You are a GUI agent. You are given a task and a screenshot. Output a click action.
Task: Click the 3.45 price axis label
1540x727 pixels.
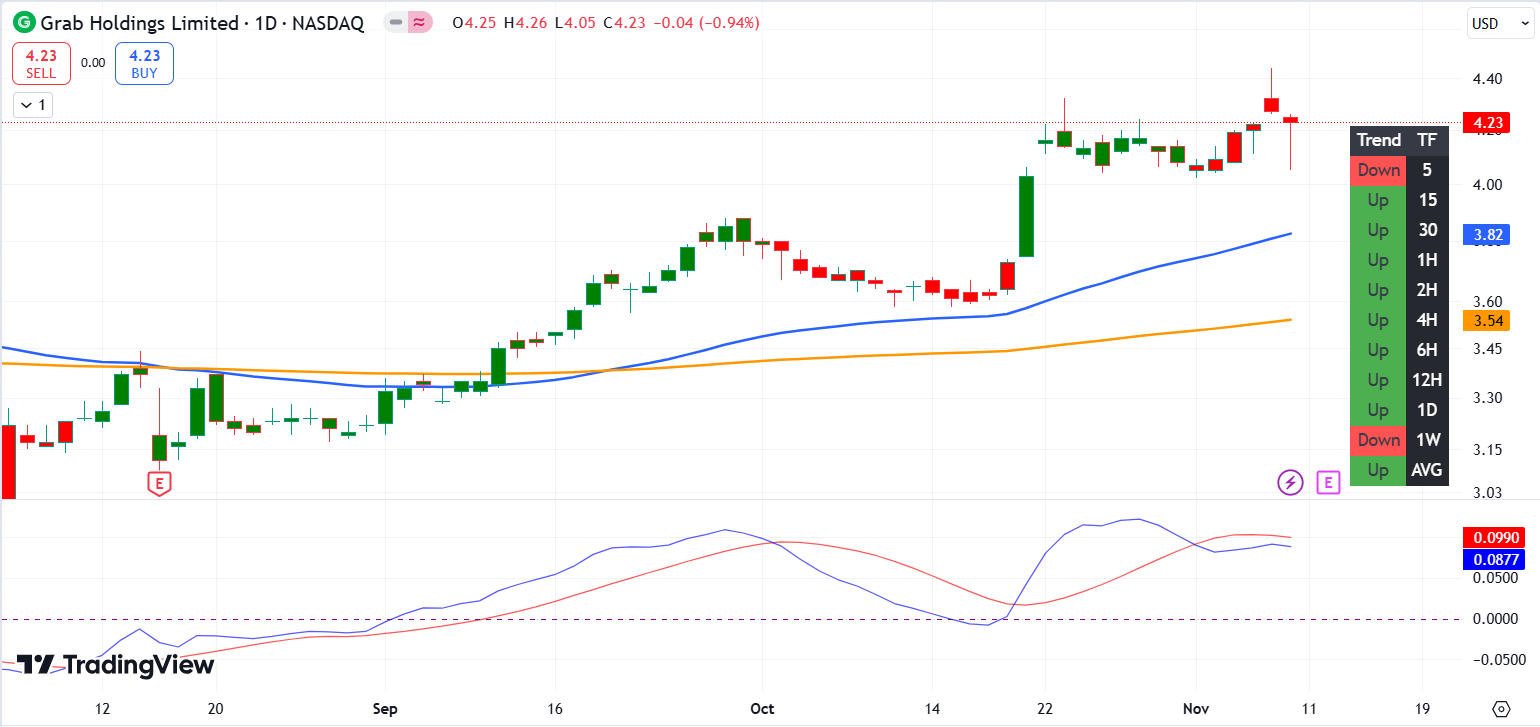(1488, 349)
